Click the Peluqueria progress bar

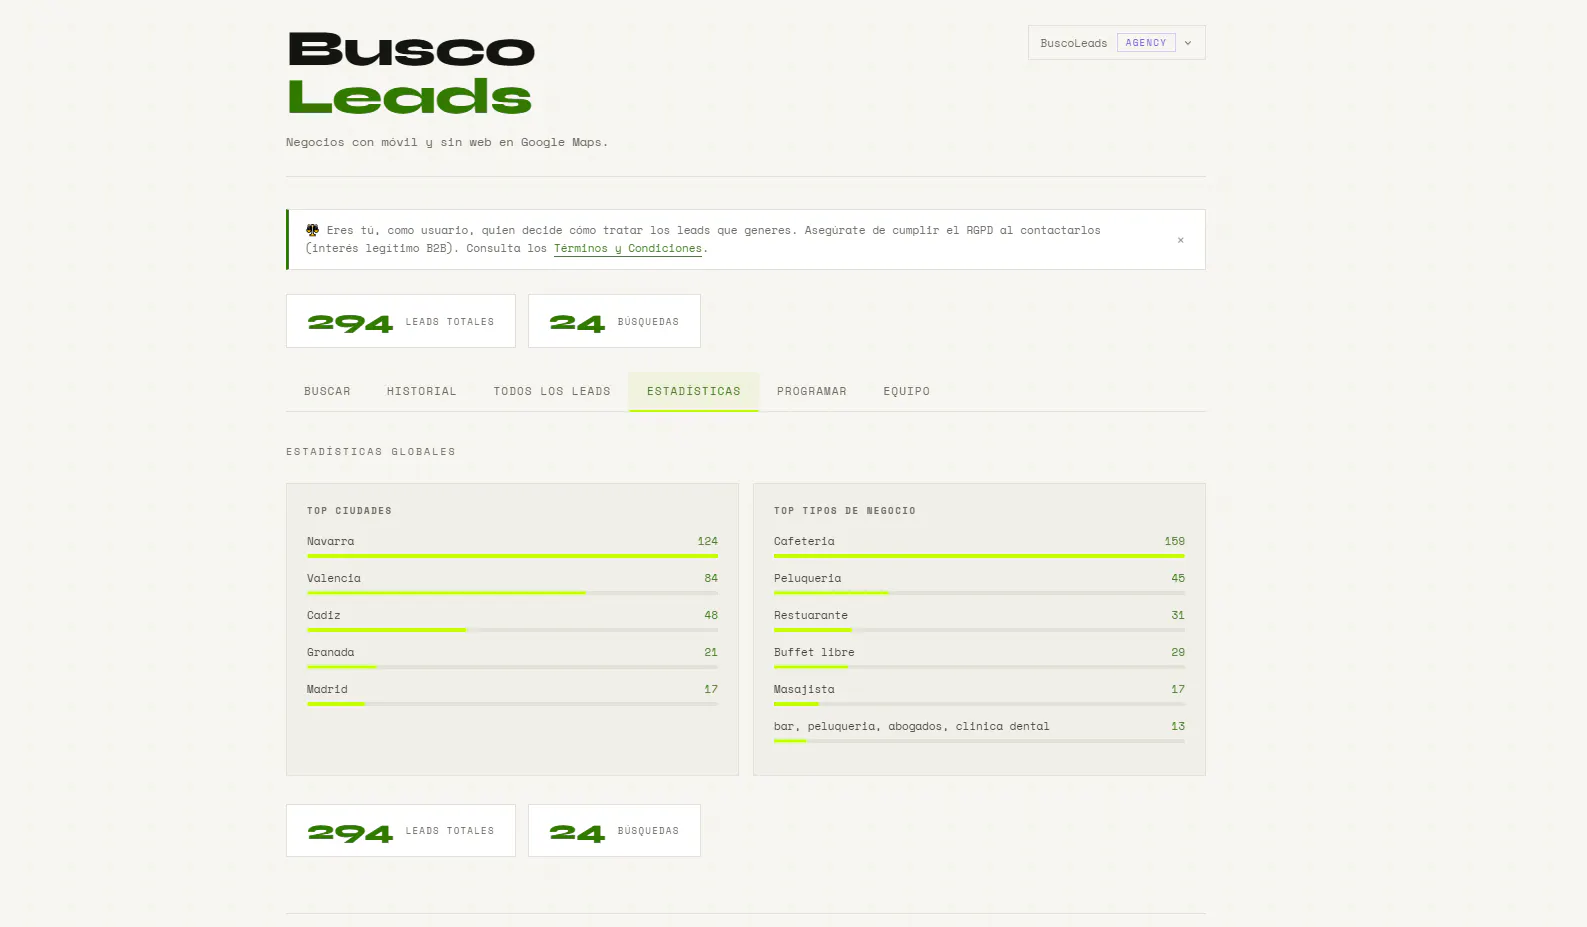tap(979, 593)
